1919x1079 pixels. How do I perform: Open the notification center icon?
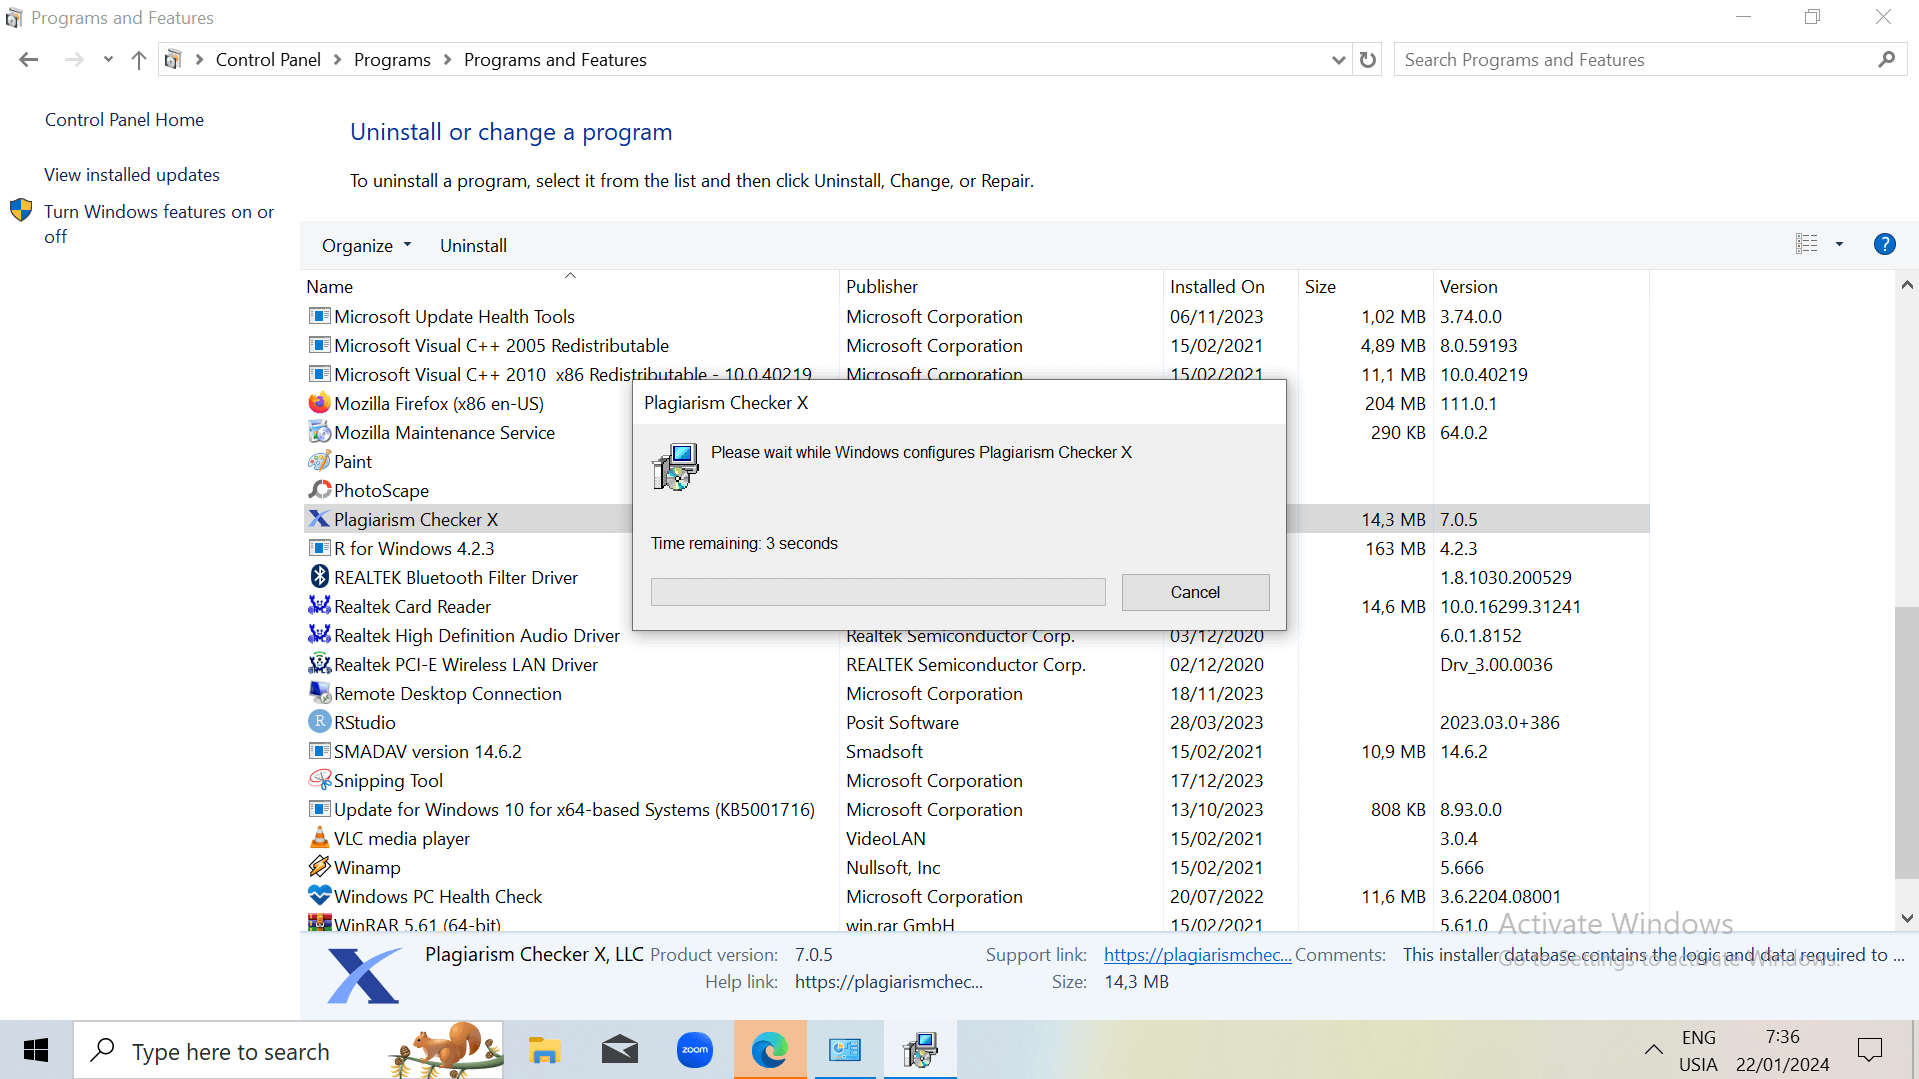[1869, 1050]
